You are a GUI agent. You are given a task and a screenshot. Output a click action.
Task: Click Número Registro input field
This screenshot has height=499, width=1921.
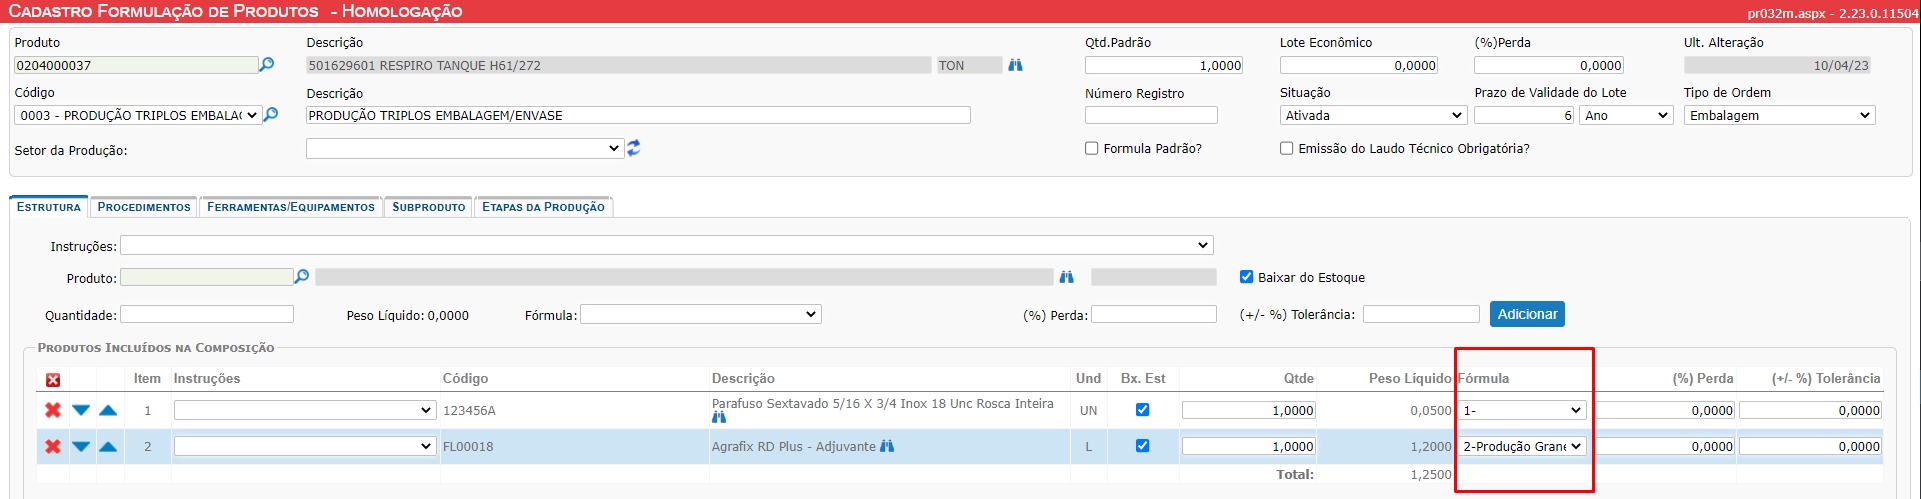click(1151, 115)
